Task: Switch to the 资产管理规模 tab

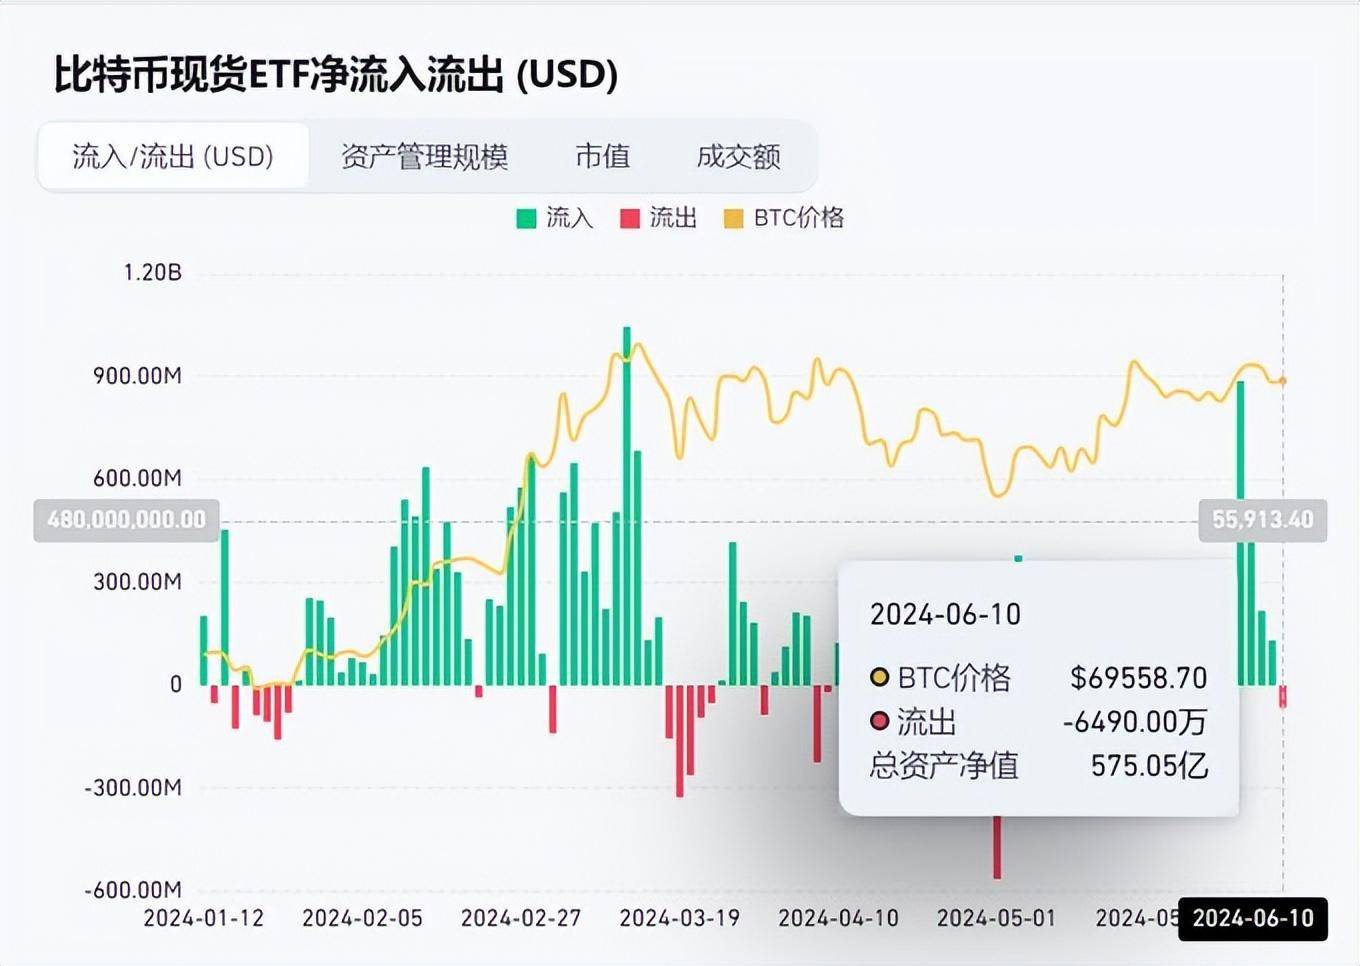Action: pyautogui.click(x=424, y=156)
